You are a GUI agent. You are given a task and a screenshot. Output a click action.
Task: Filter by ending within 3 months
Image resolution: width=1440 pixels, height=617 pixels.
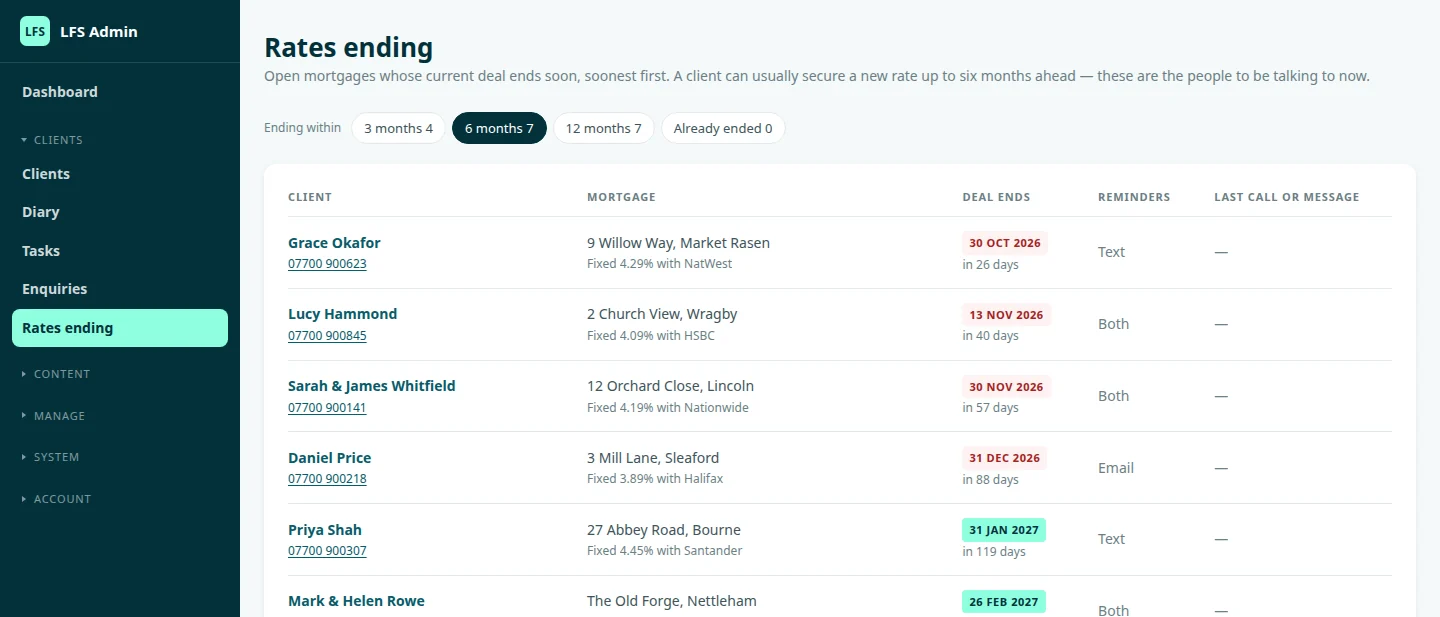pyautogui.click(x=398, y=128)
